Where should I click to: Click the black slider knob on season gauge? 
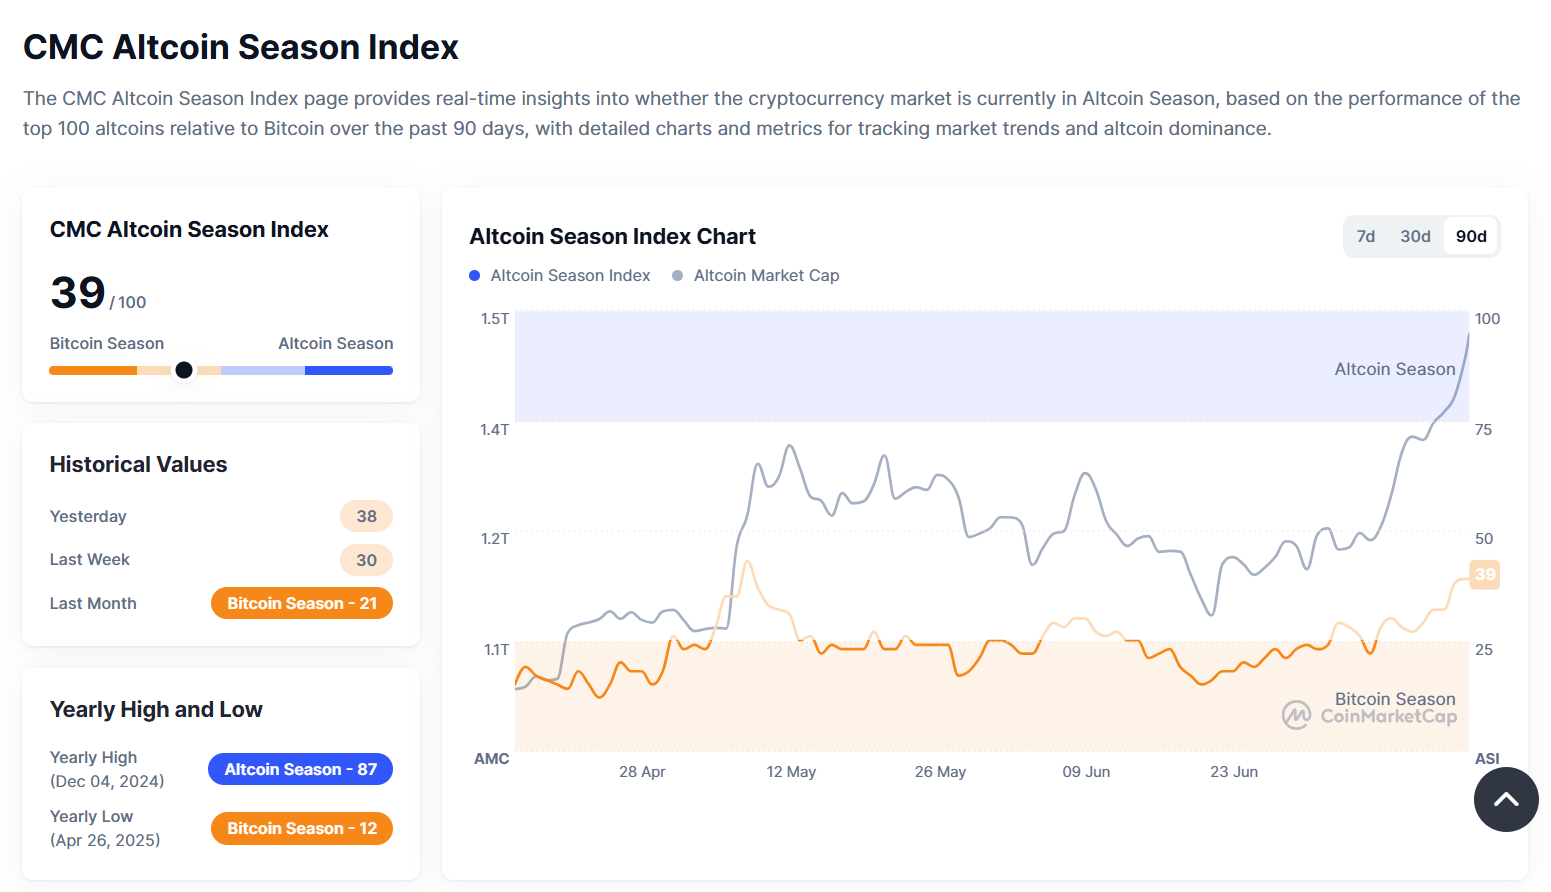tap(184, 370)
